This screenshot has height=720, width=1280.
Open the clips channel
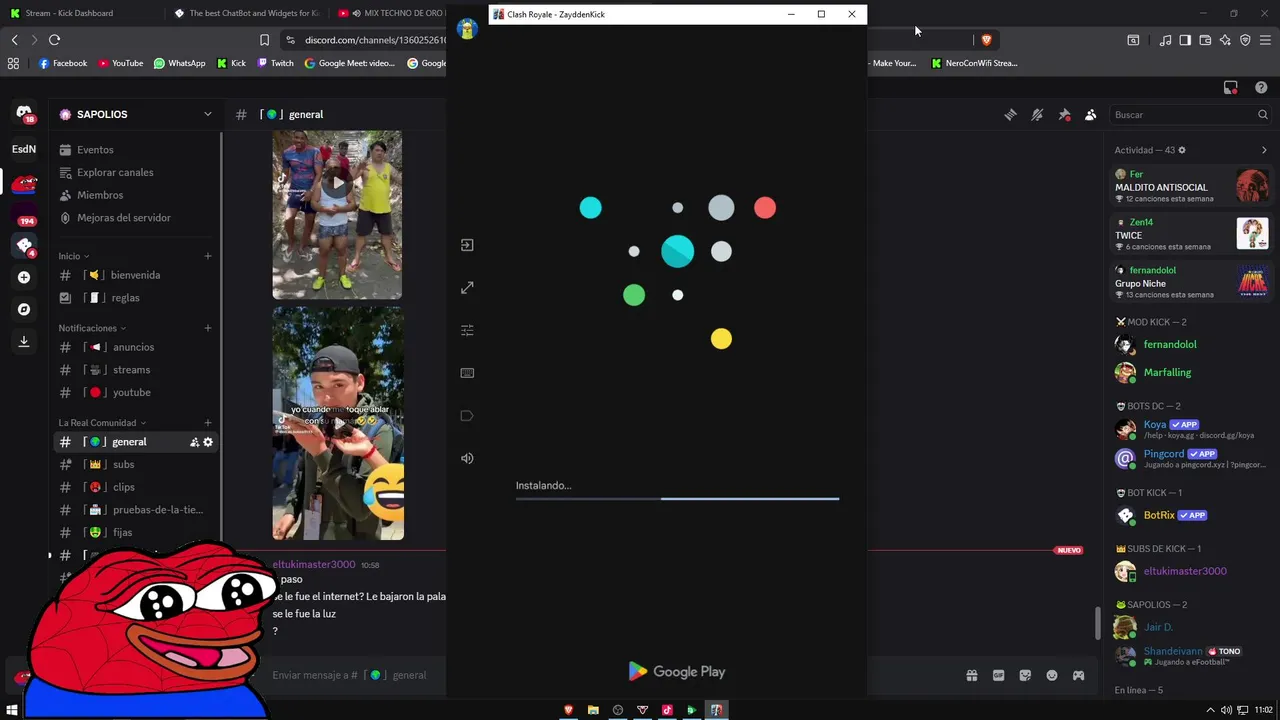point(137,487)
